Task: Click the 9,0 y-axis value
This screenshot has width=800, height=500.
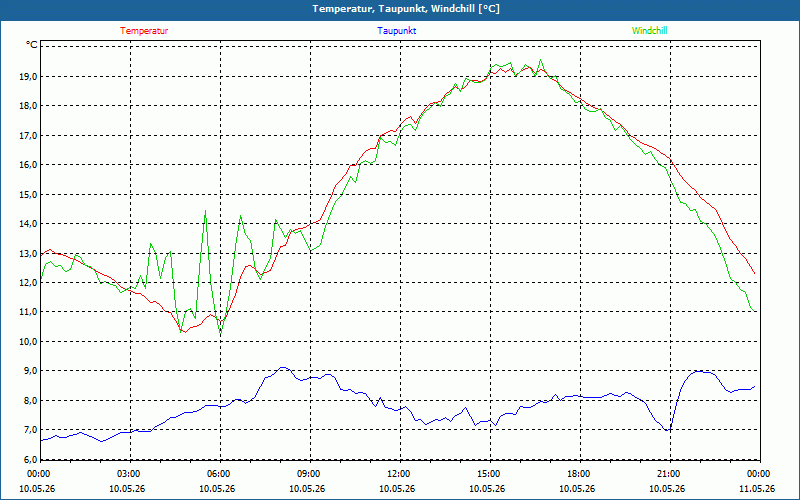Action: point(31,371)
